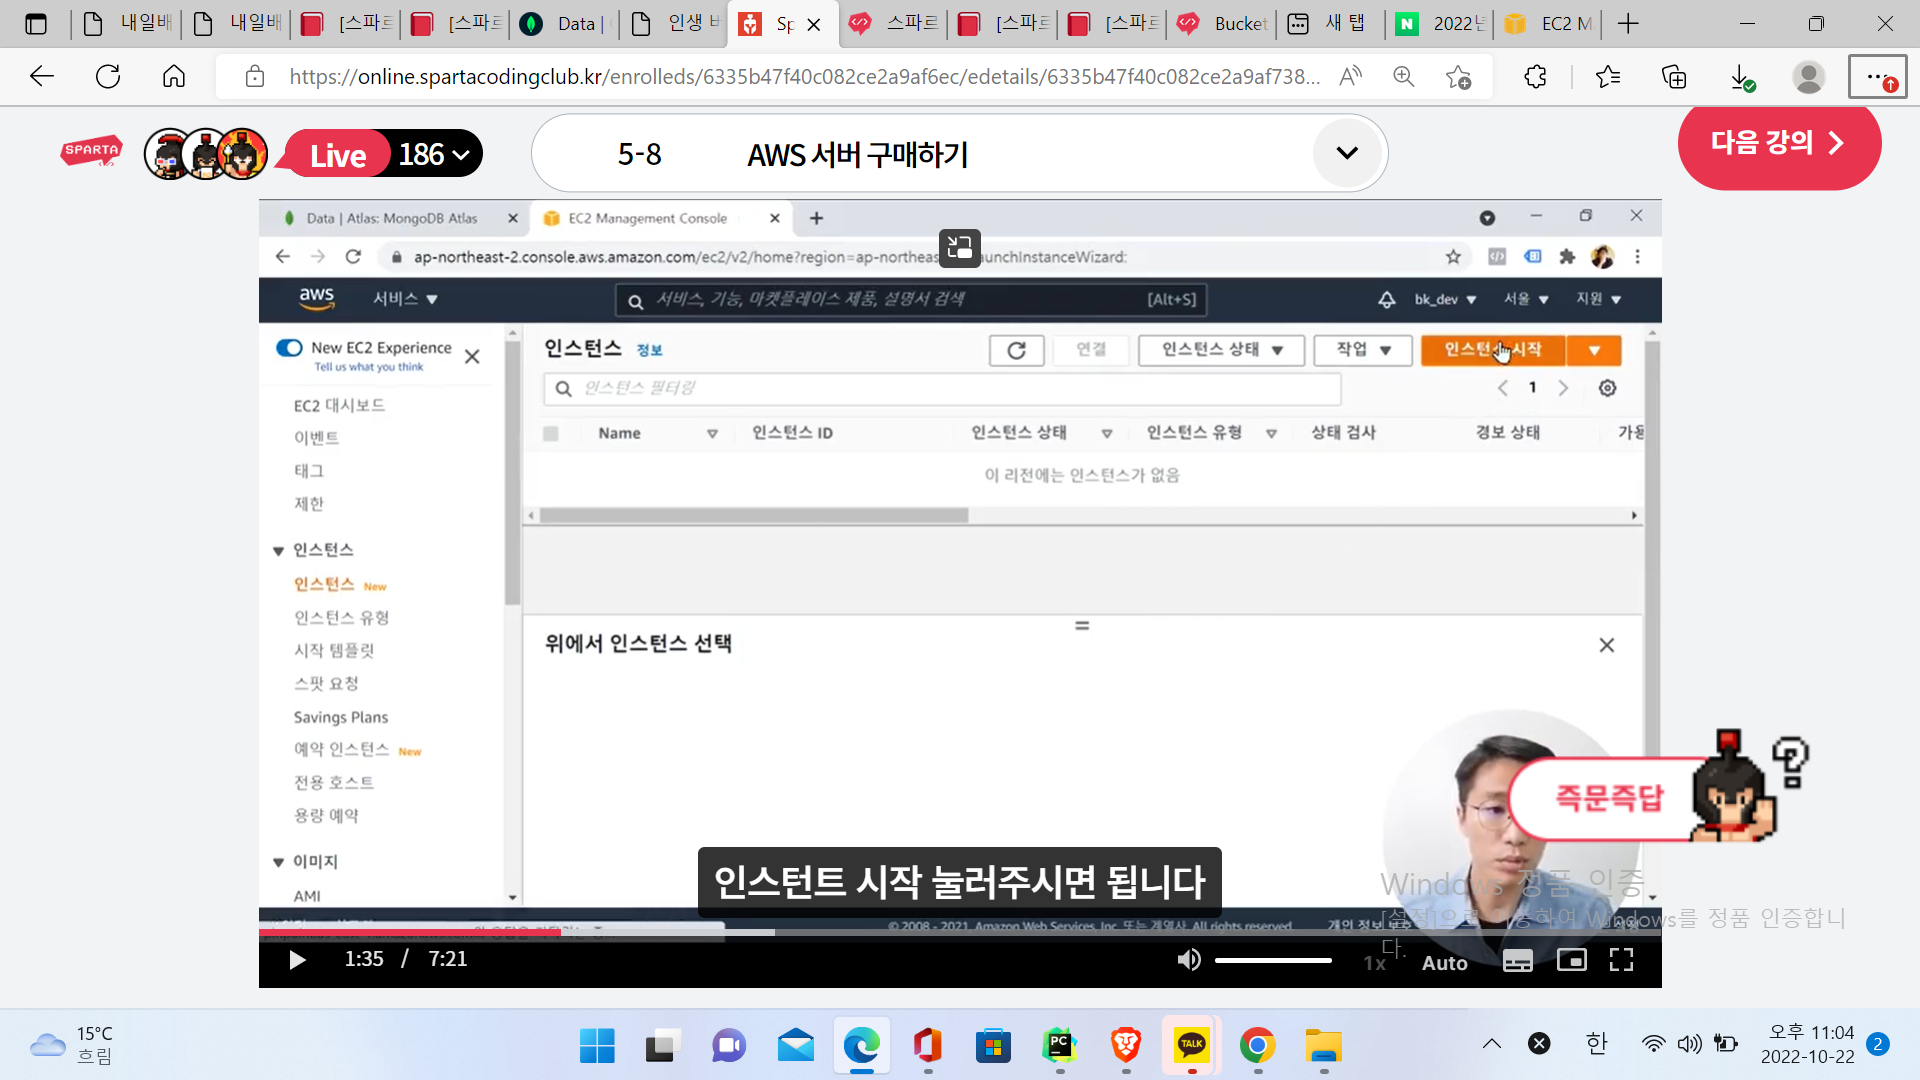
Task: Open Edge settings and more menu
Action: pyautogui.click(x=1877, y=77)
